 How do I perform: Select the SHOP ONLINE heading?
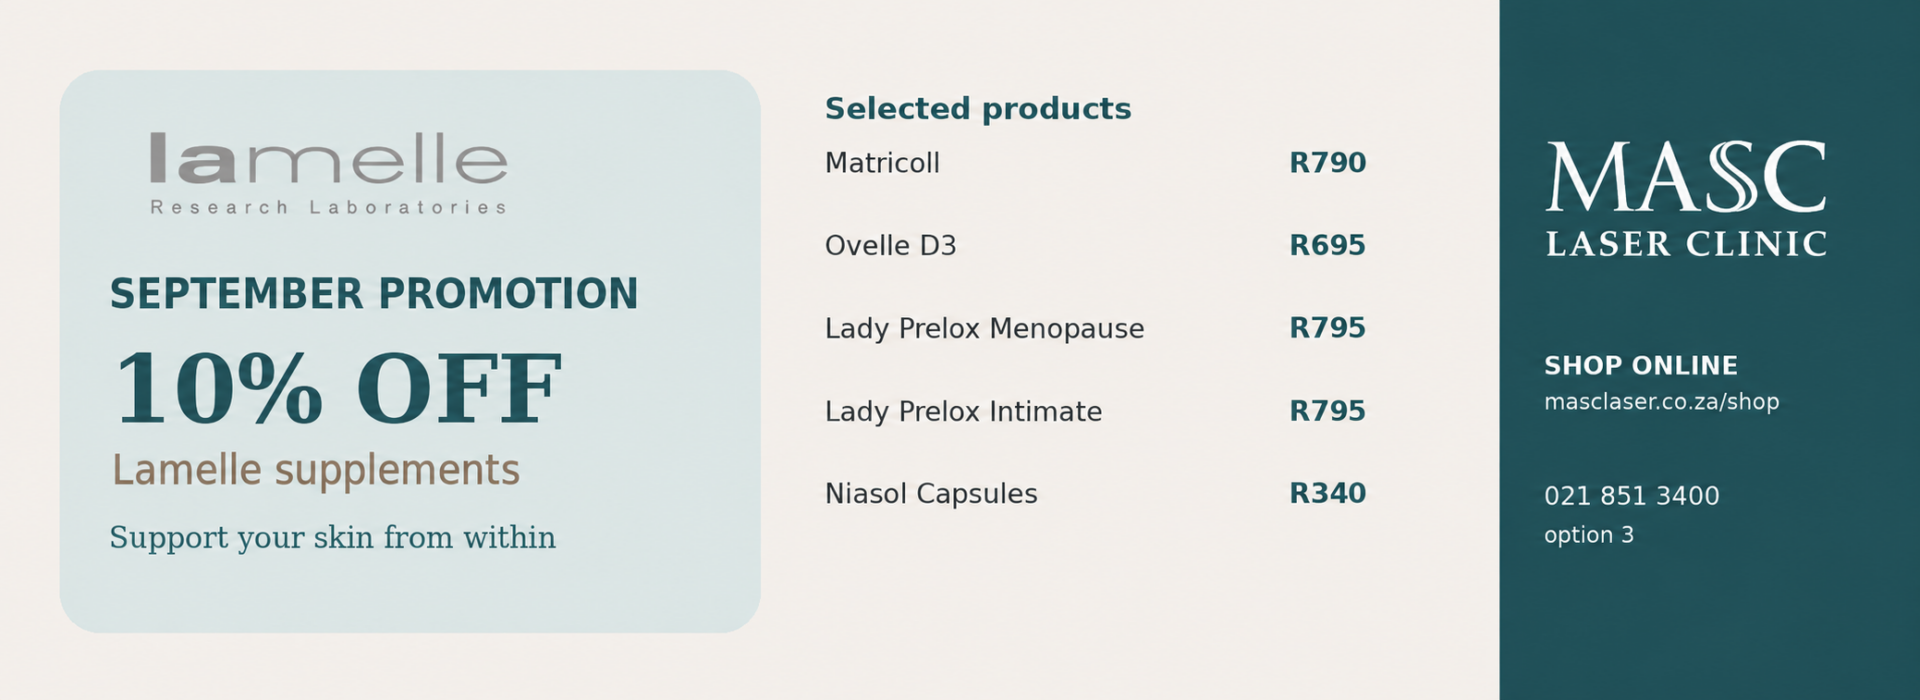pos(1641,366)
